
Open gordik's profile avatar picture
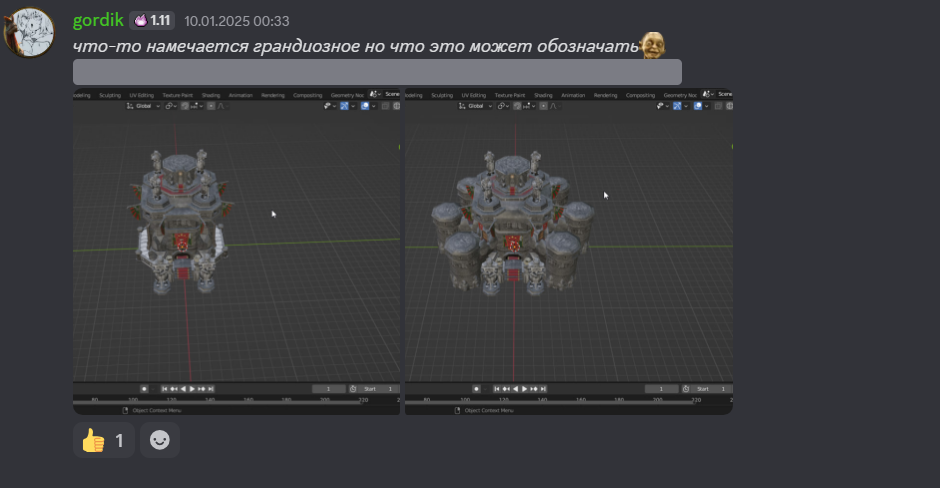click(x=29, y=32)
